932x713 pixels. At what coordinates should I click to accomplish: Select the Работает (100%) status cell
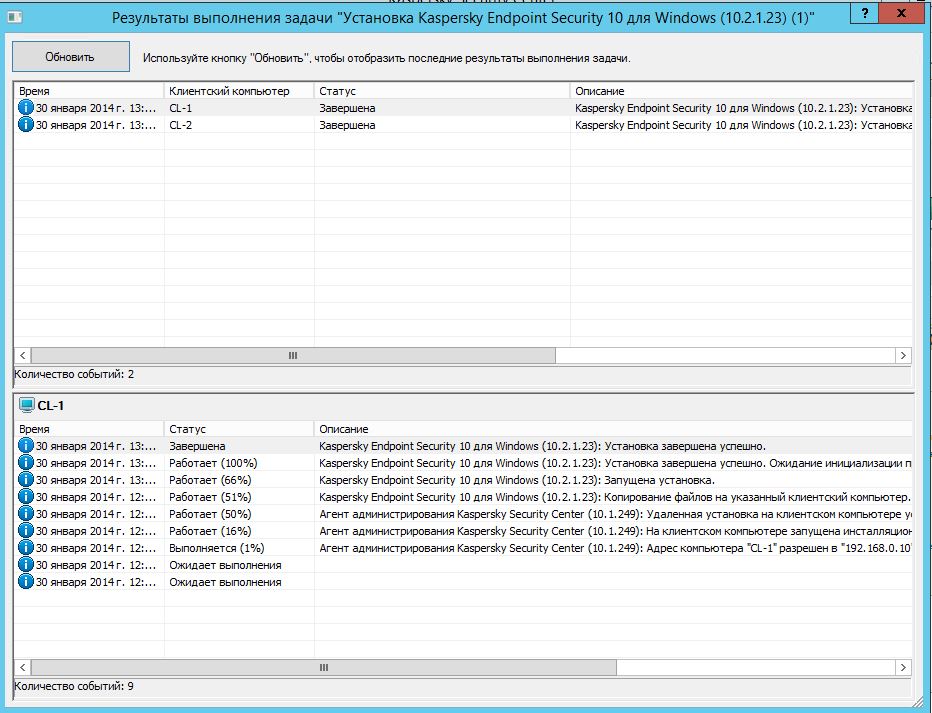213,463
